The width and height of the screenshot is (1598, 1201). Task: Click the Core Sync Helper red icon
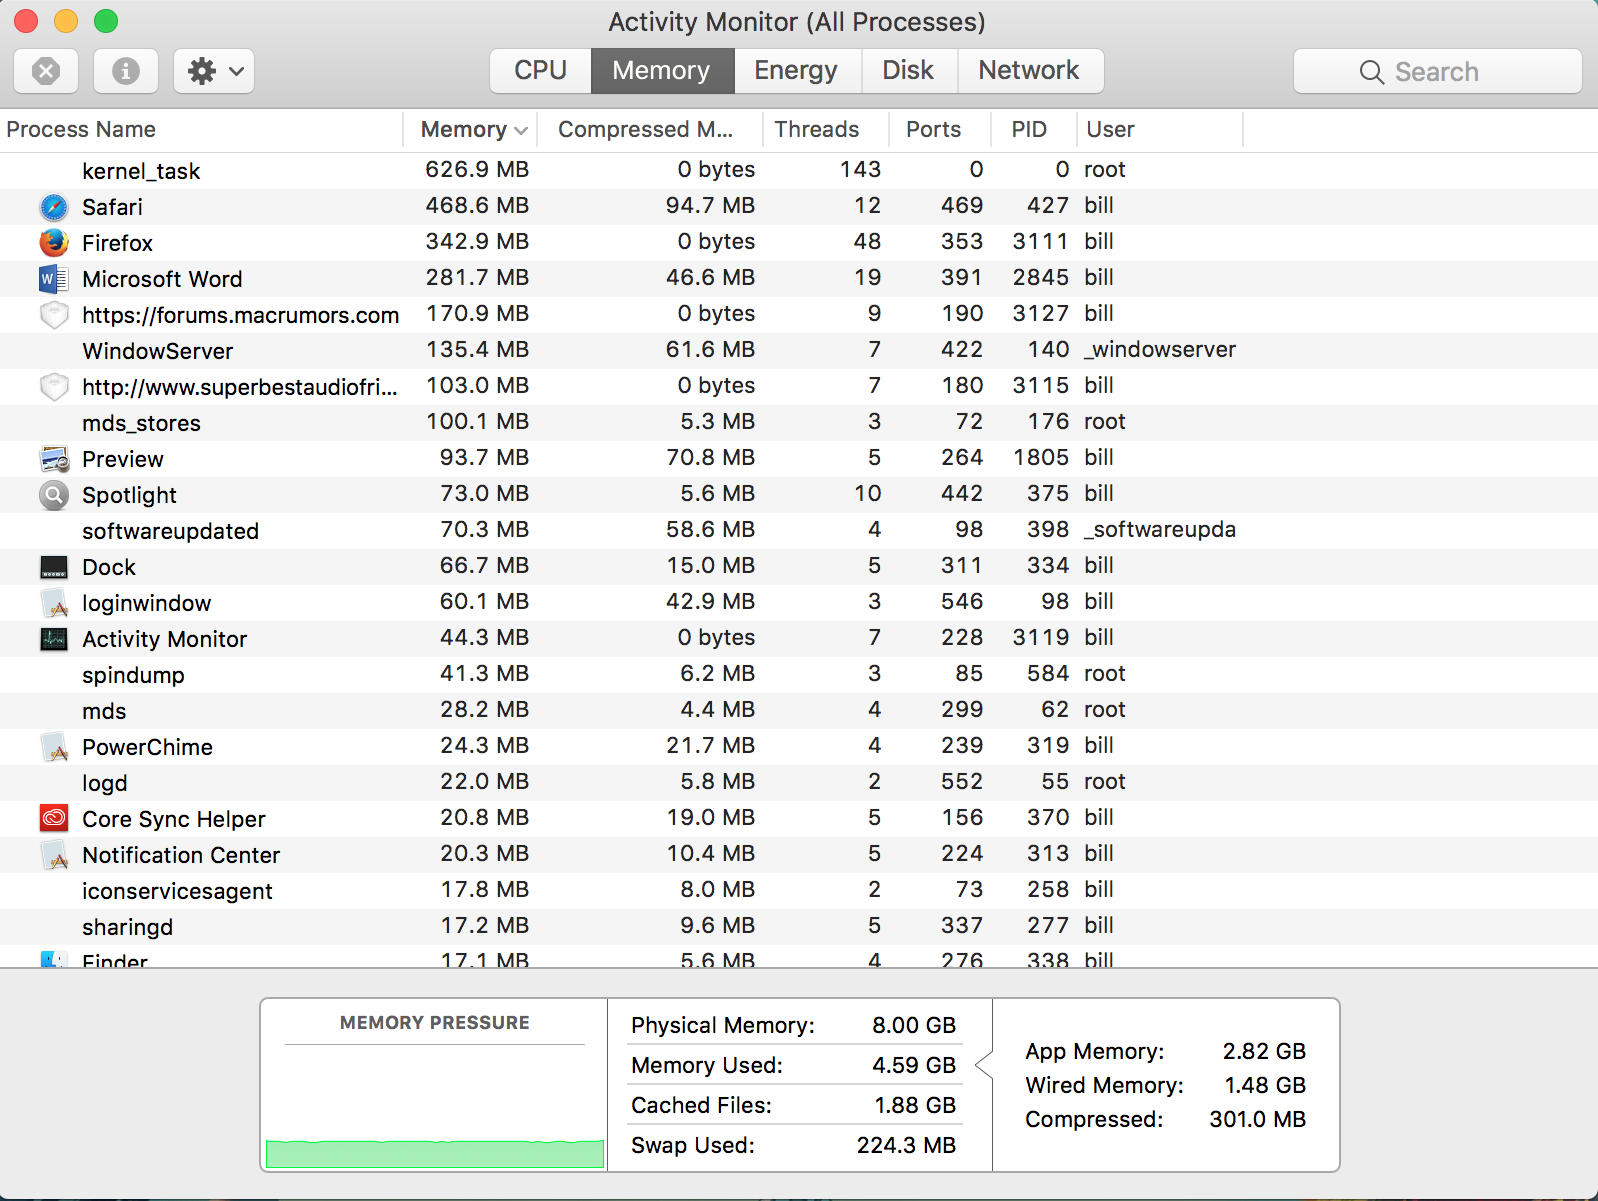(x=54, y=819)
